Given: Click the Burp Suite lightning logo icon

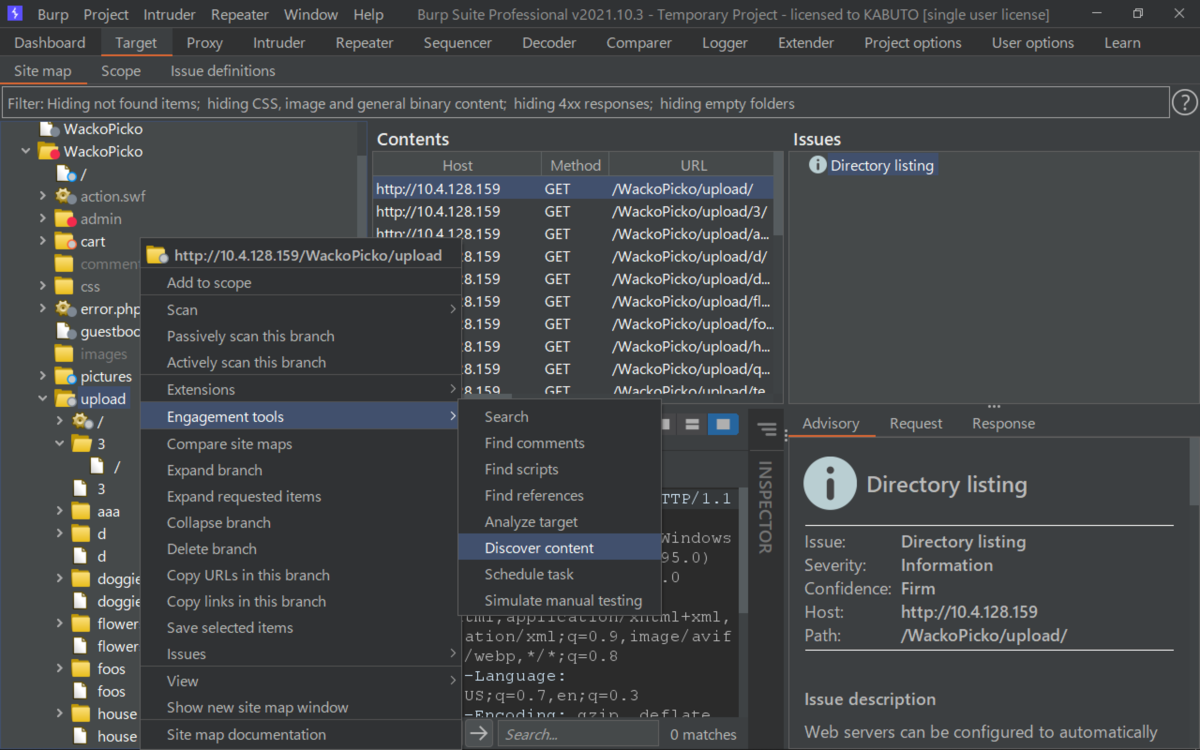Looking at the screenshot, I should point(15,14).
